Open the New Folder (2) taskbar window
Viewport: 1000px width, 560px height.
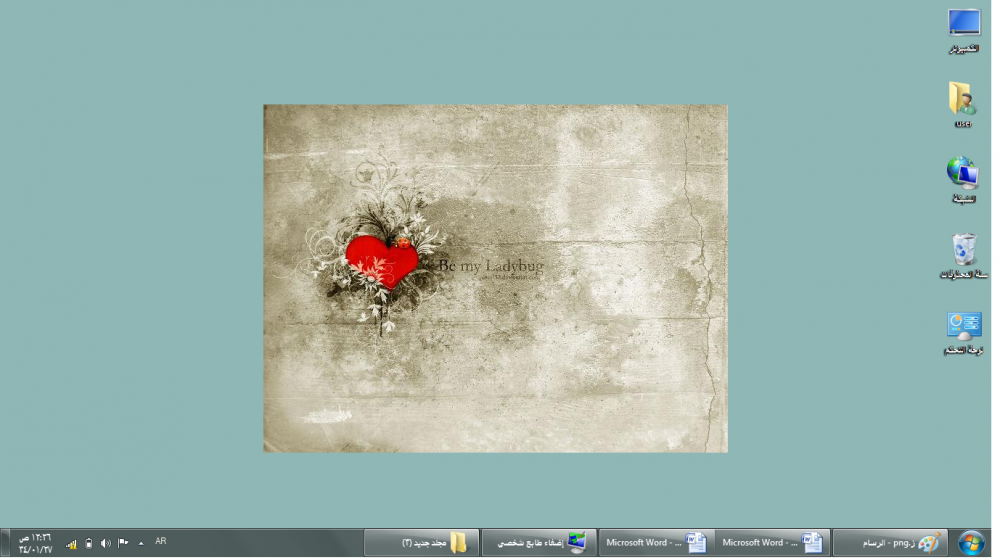421,543
